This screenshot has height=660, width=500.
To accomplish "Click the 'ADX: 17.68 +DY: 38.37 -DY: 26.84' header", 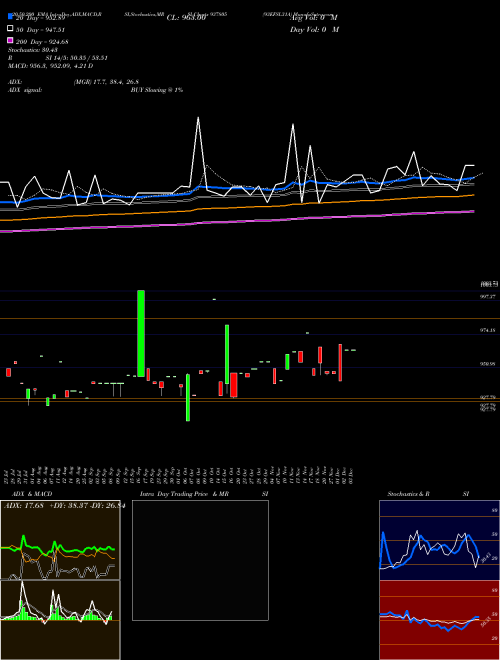I will 64,506.
